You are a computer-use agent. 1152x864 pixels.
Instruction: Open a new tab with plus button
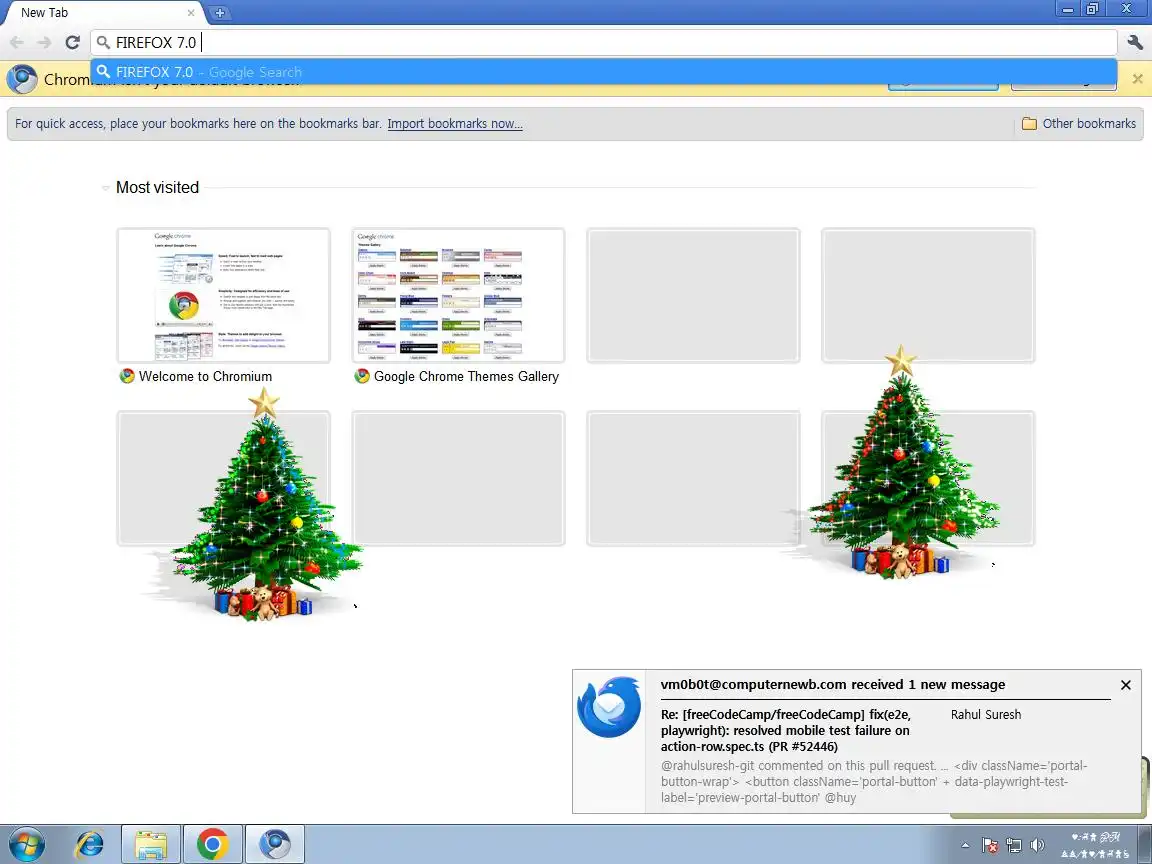(x=219, y=12)
